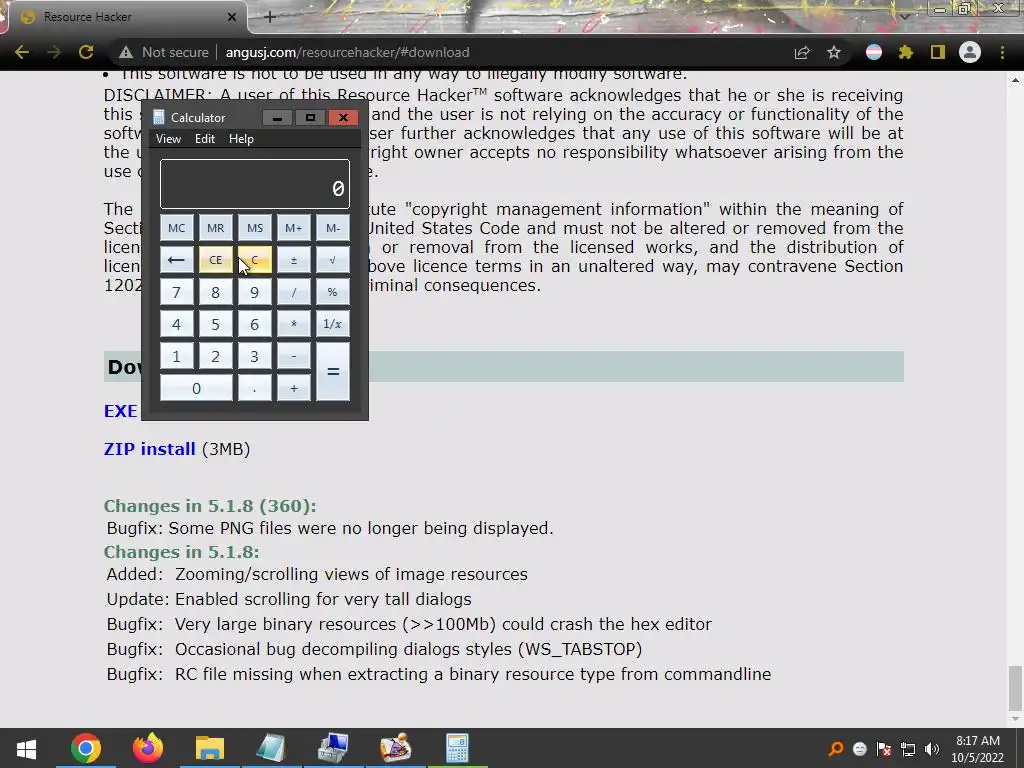Click the percent button
This screenshot has height=768, width=1024.
(333, 292)
